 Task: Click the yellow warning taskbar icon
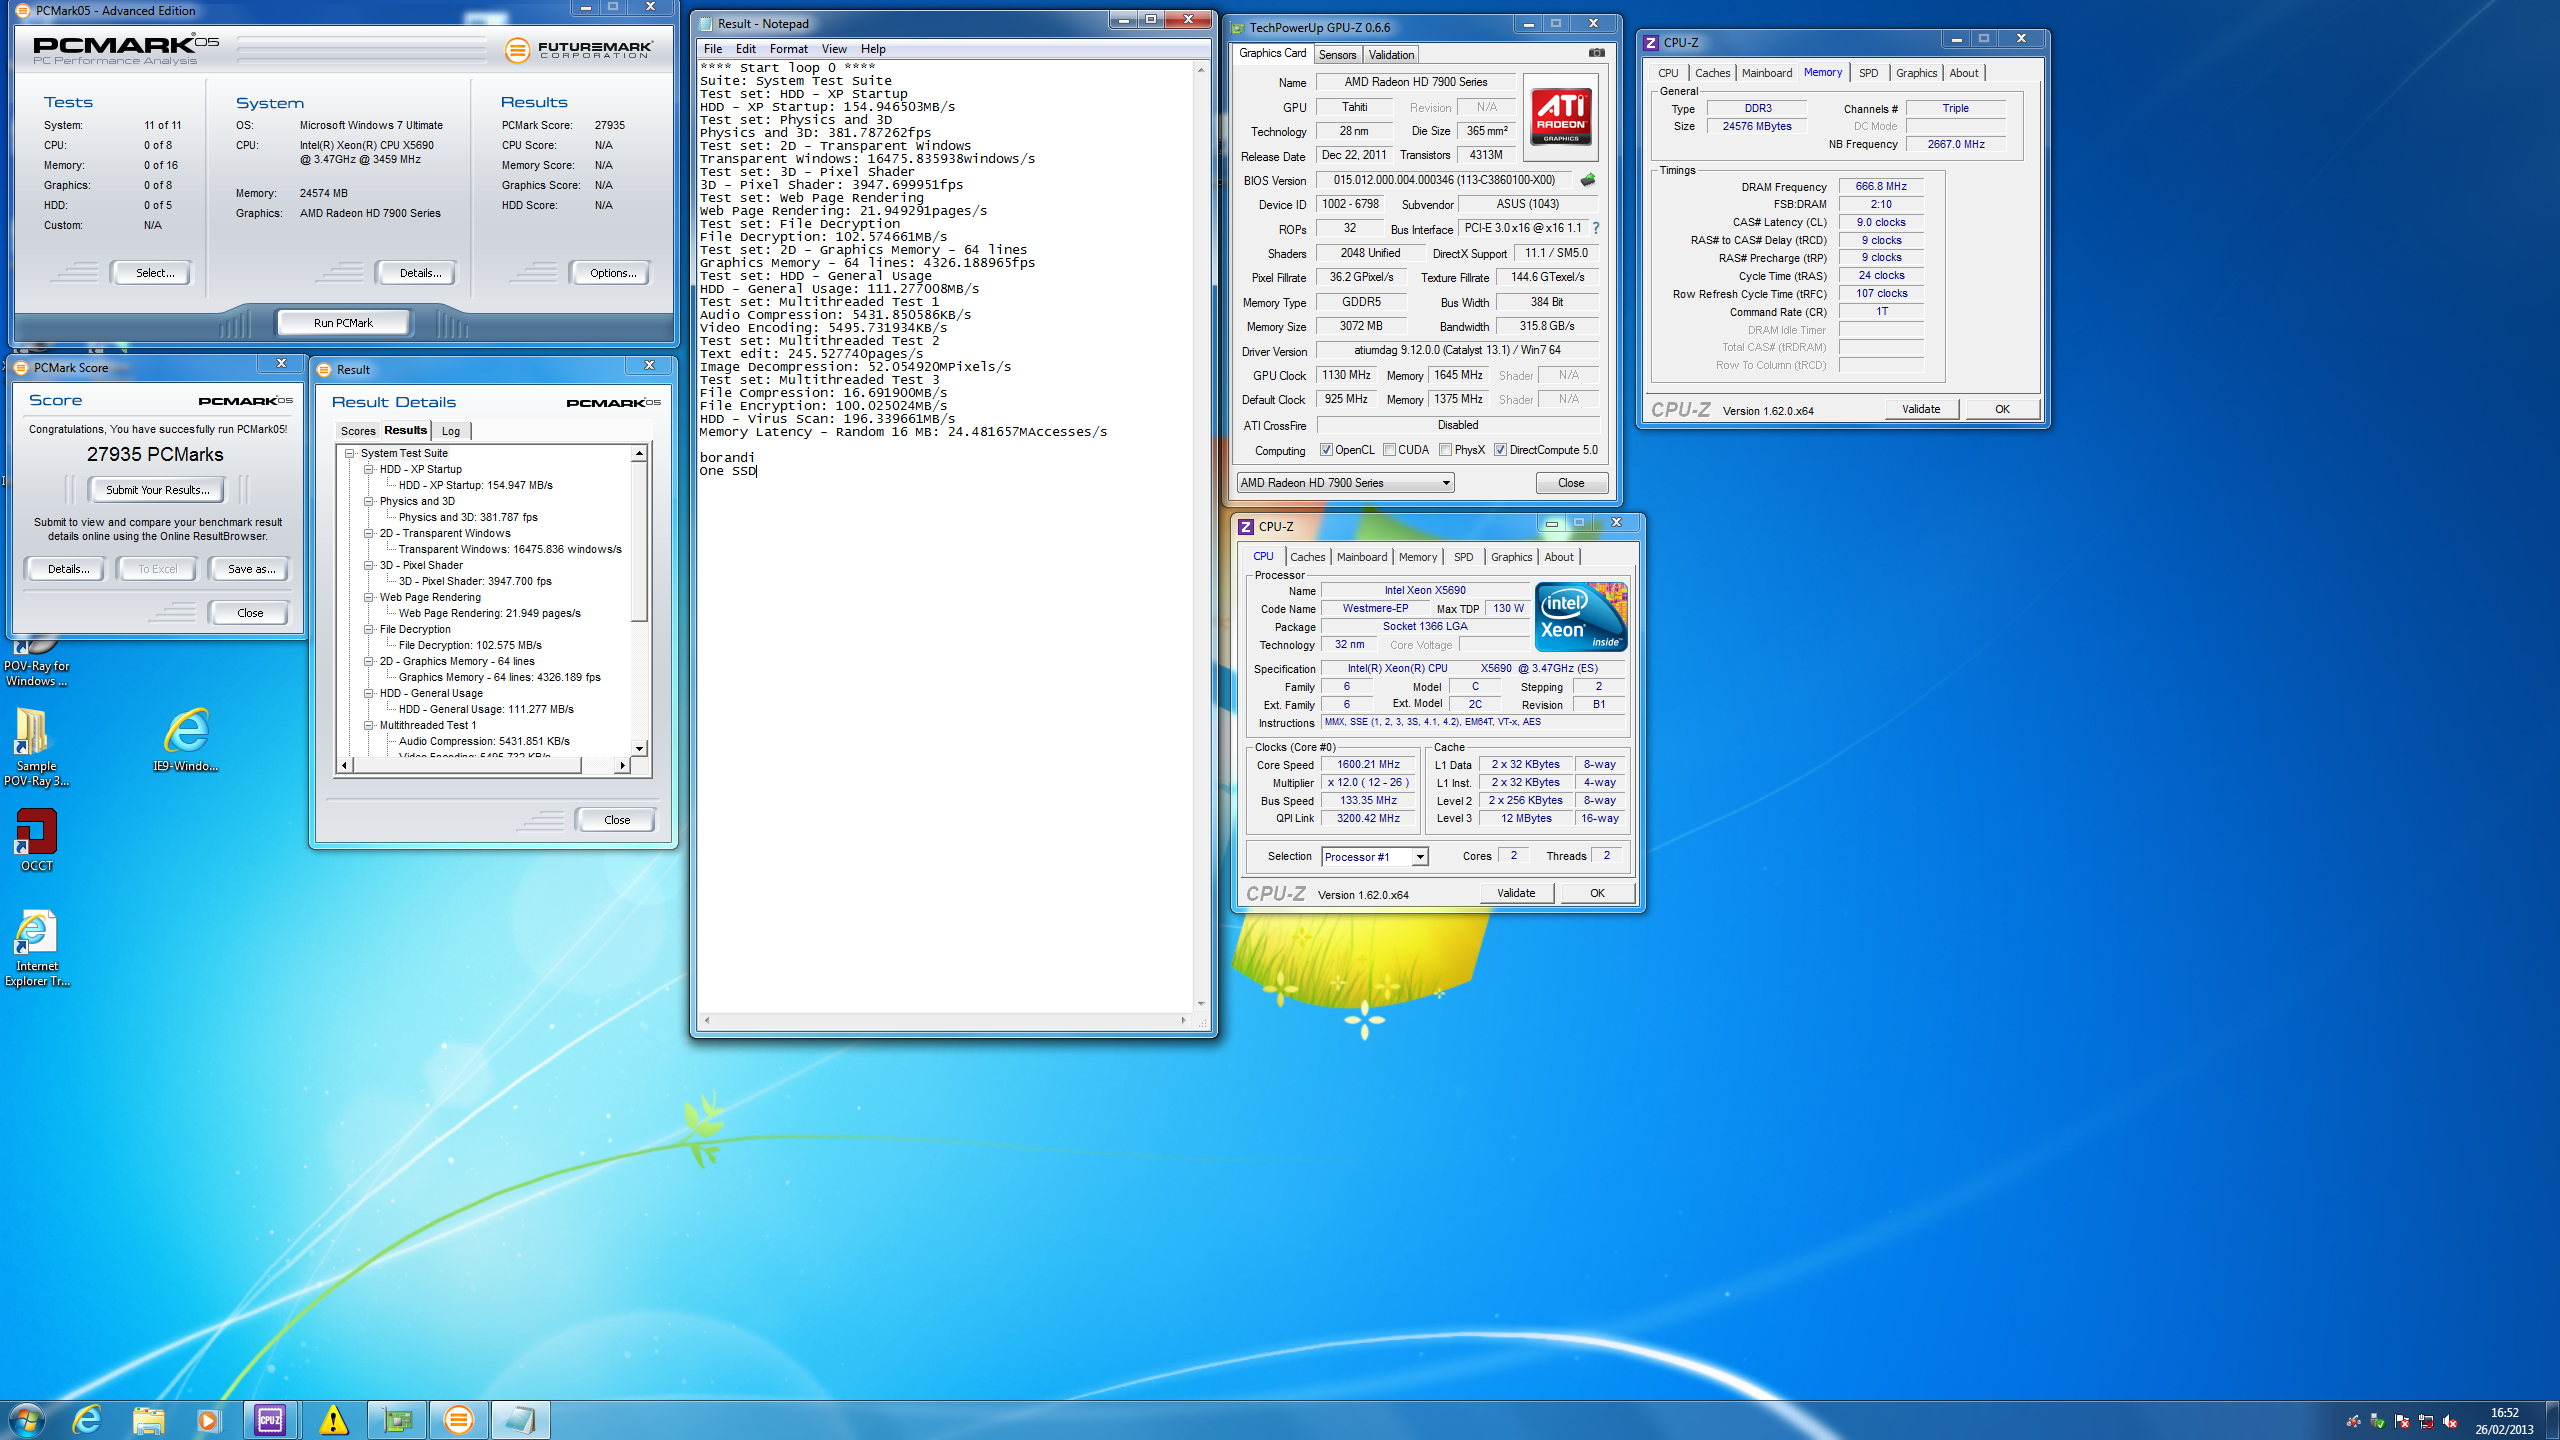point(333,1419)
